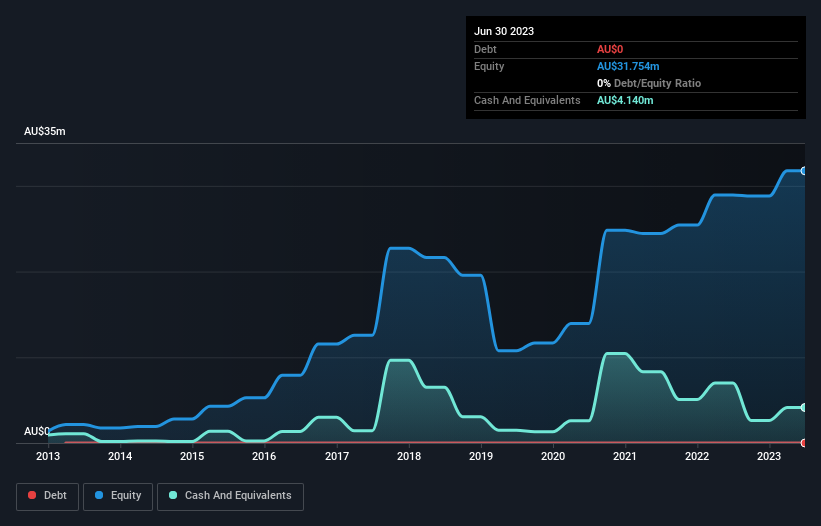Click the 2018 x-axis label
The image size is (821, 526).
click(409, 456)
